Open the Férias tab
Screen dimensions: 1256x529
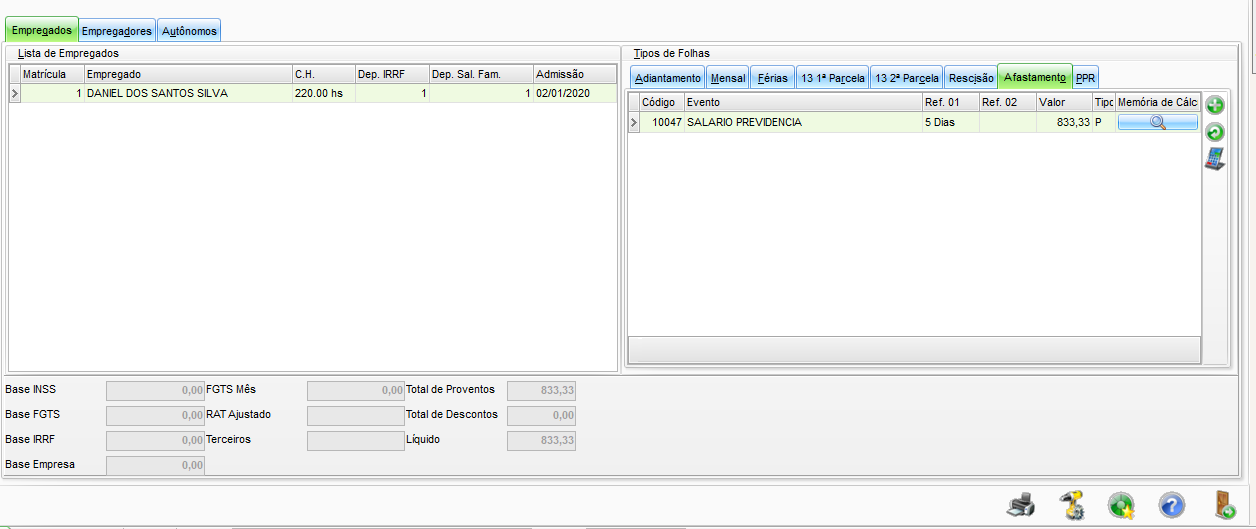(773, 78)
